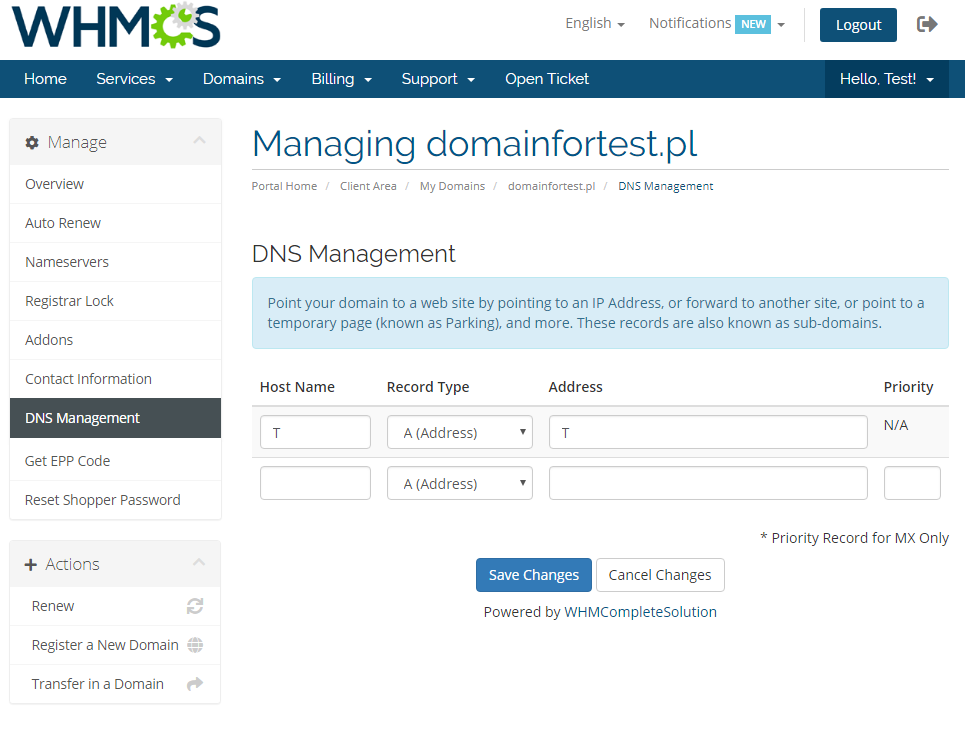Expand the Billing menu
965x743 pixels.
point(342,79)
